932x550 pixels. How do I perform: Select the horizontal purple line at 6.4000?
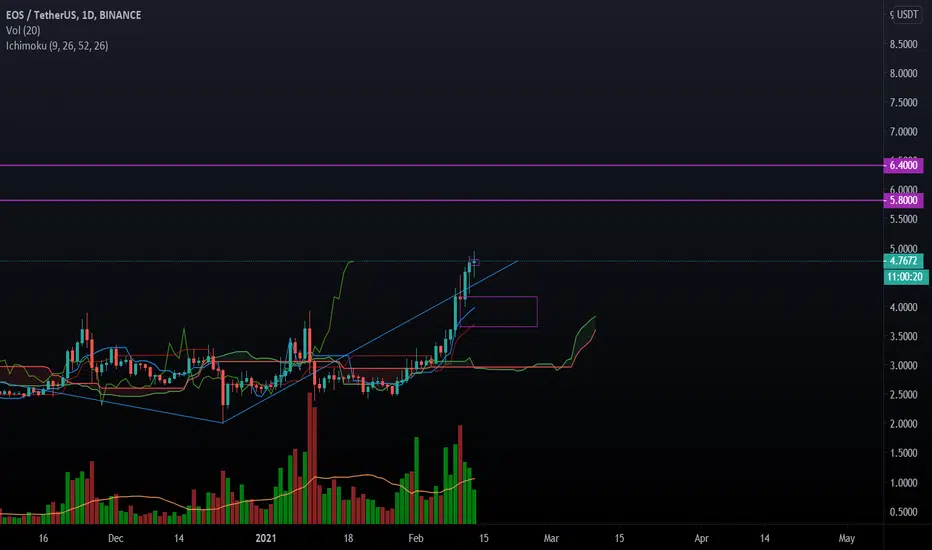[442, 165]
